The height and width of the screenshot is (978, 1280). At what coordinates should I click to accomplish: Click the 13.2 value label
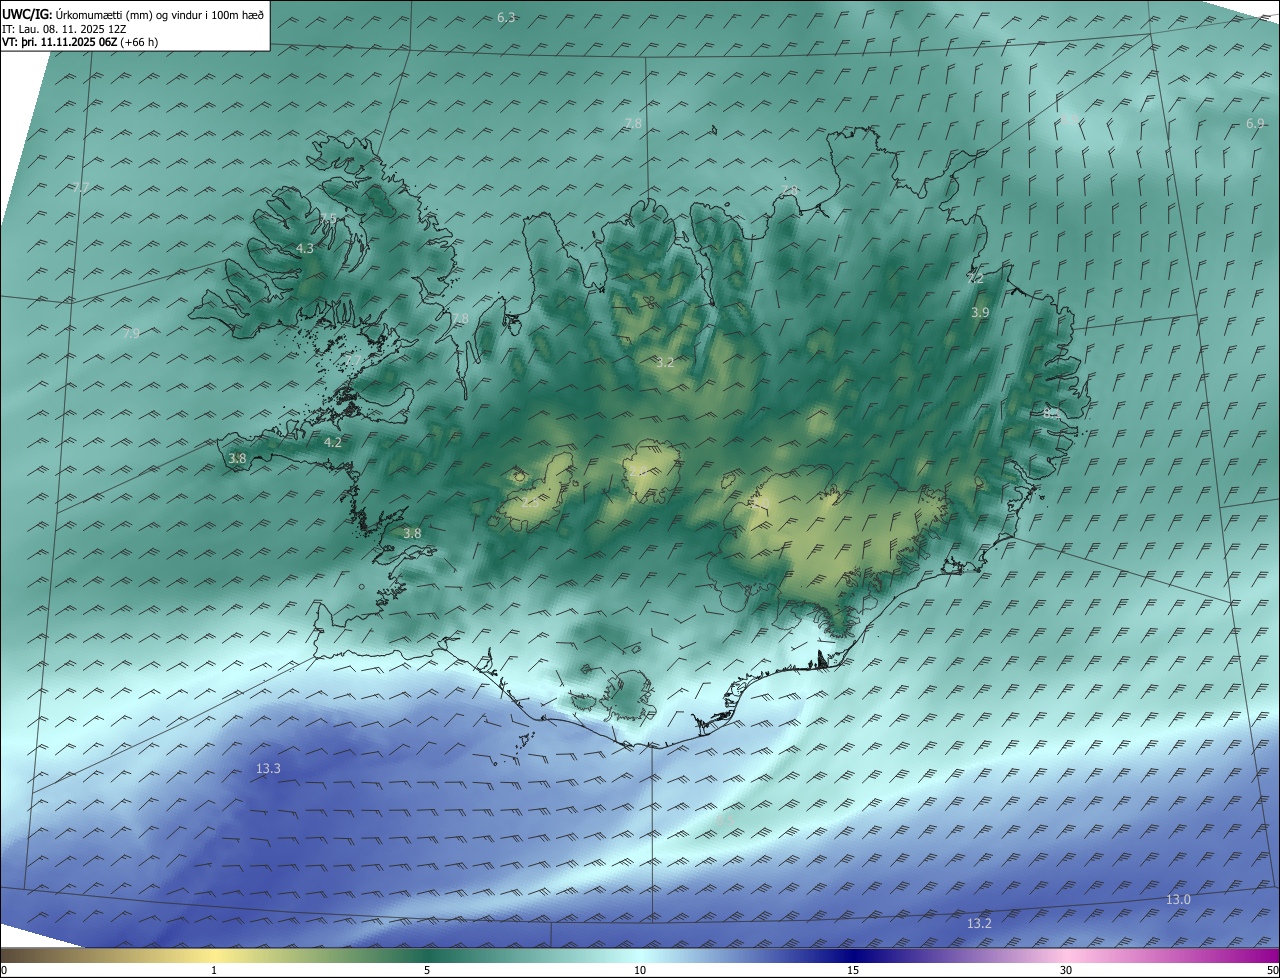point(979,923)
